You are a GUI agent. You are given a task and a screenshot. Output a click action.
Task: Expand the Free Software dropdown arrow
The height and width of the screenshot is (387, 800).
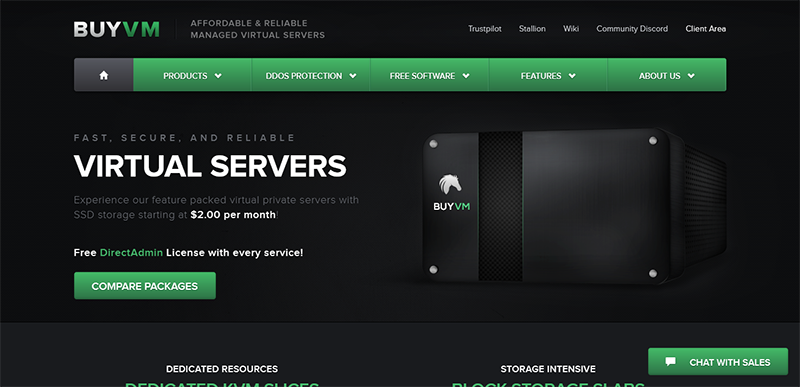pos(466,76)
